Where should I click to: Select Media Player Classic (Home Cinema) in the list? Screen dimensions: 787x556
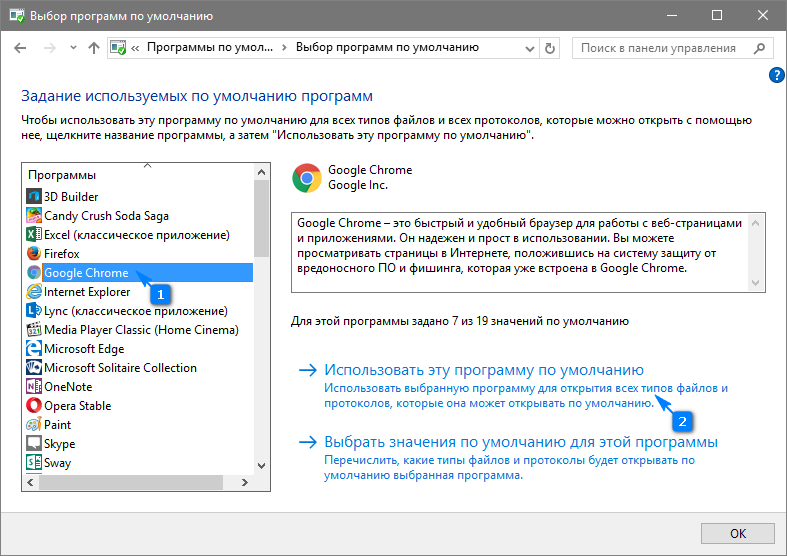tap(141, 330)
